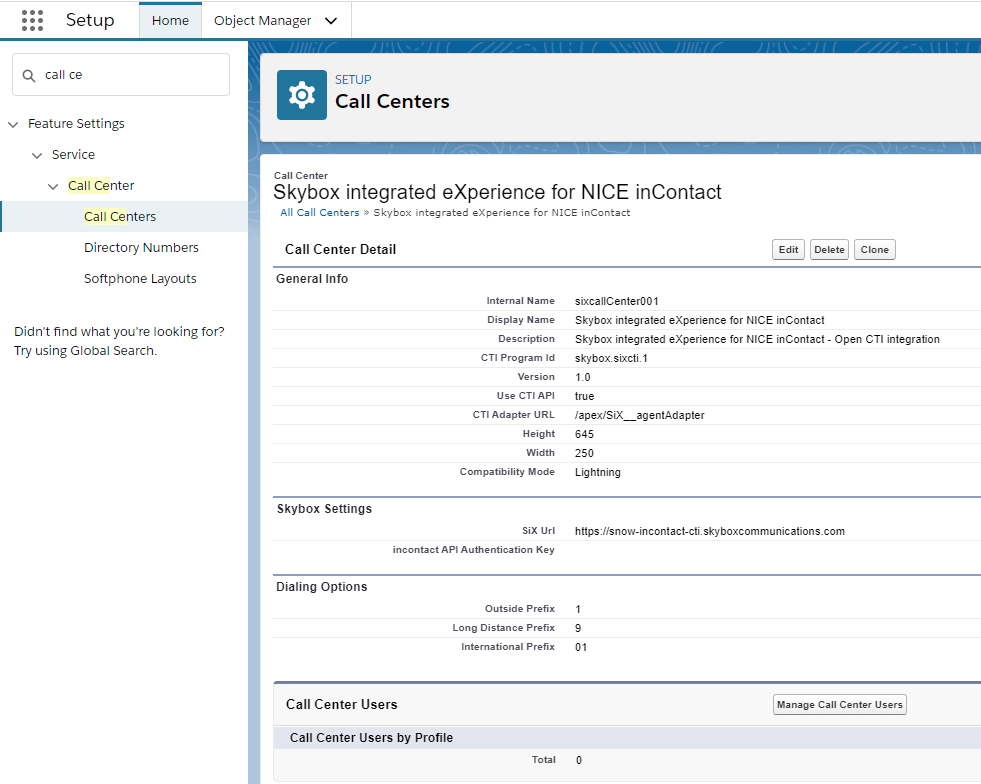Switch to the Home tab
This screenshot has width=981, height=784.
[x=170, y=21]
